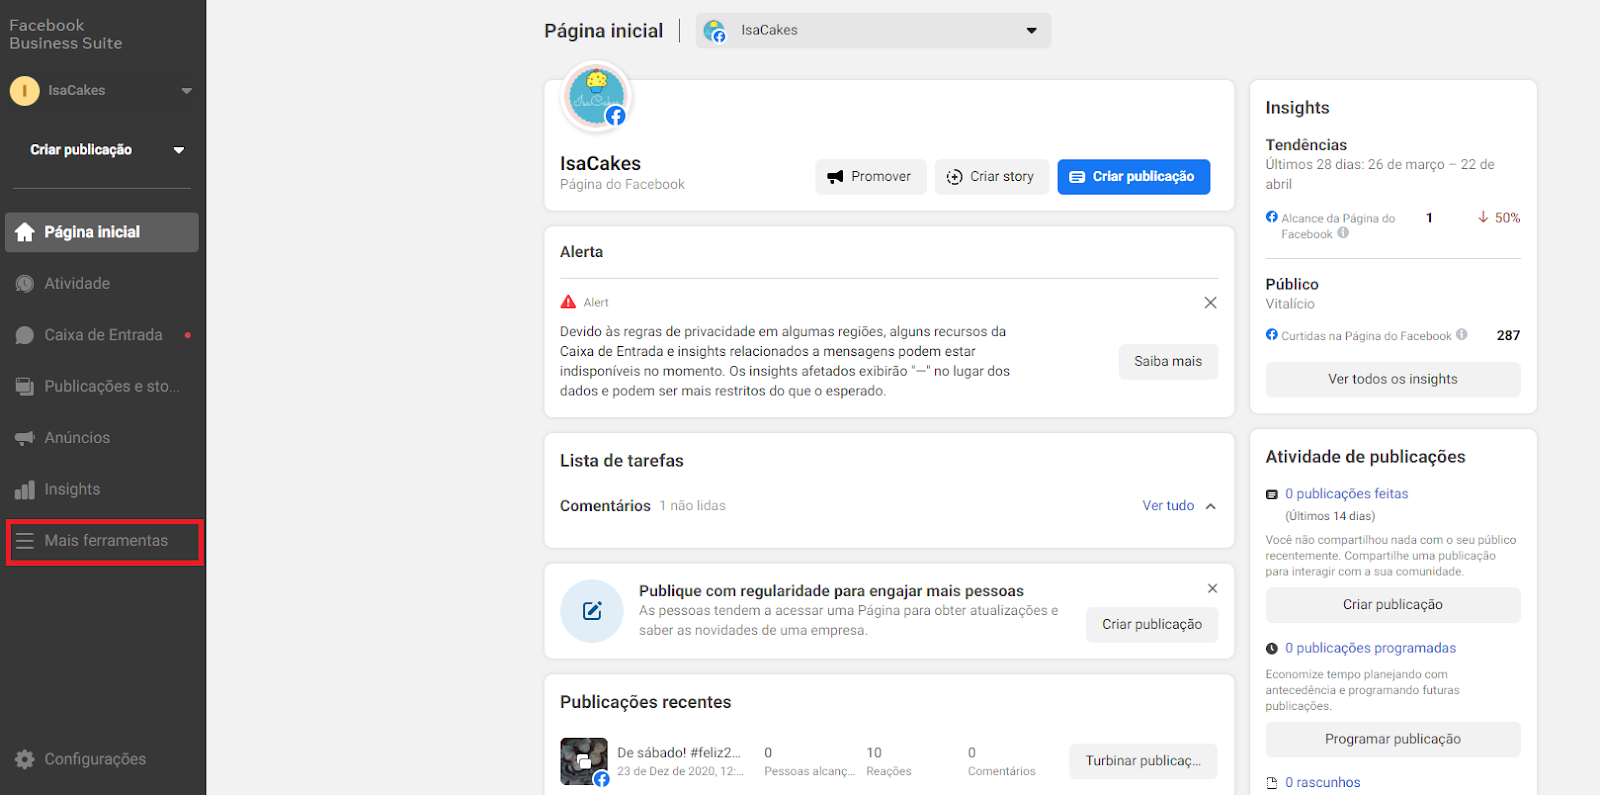Click the red Alert warning icon
This screenshot has height=795, width=1600.
pyautogui.click(x=568, y=302)
